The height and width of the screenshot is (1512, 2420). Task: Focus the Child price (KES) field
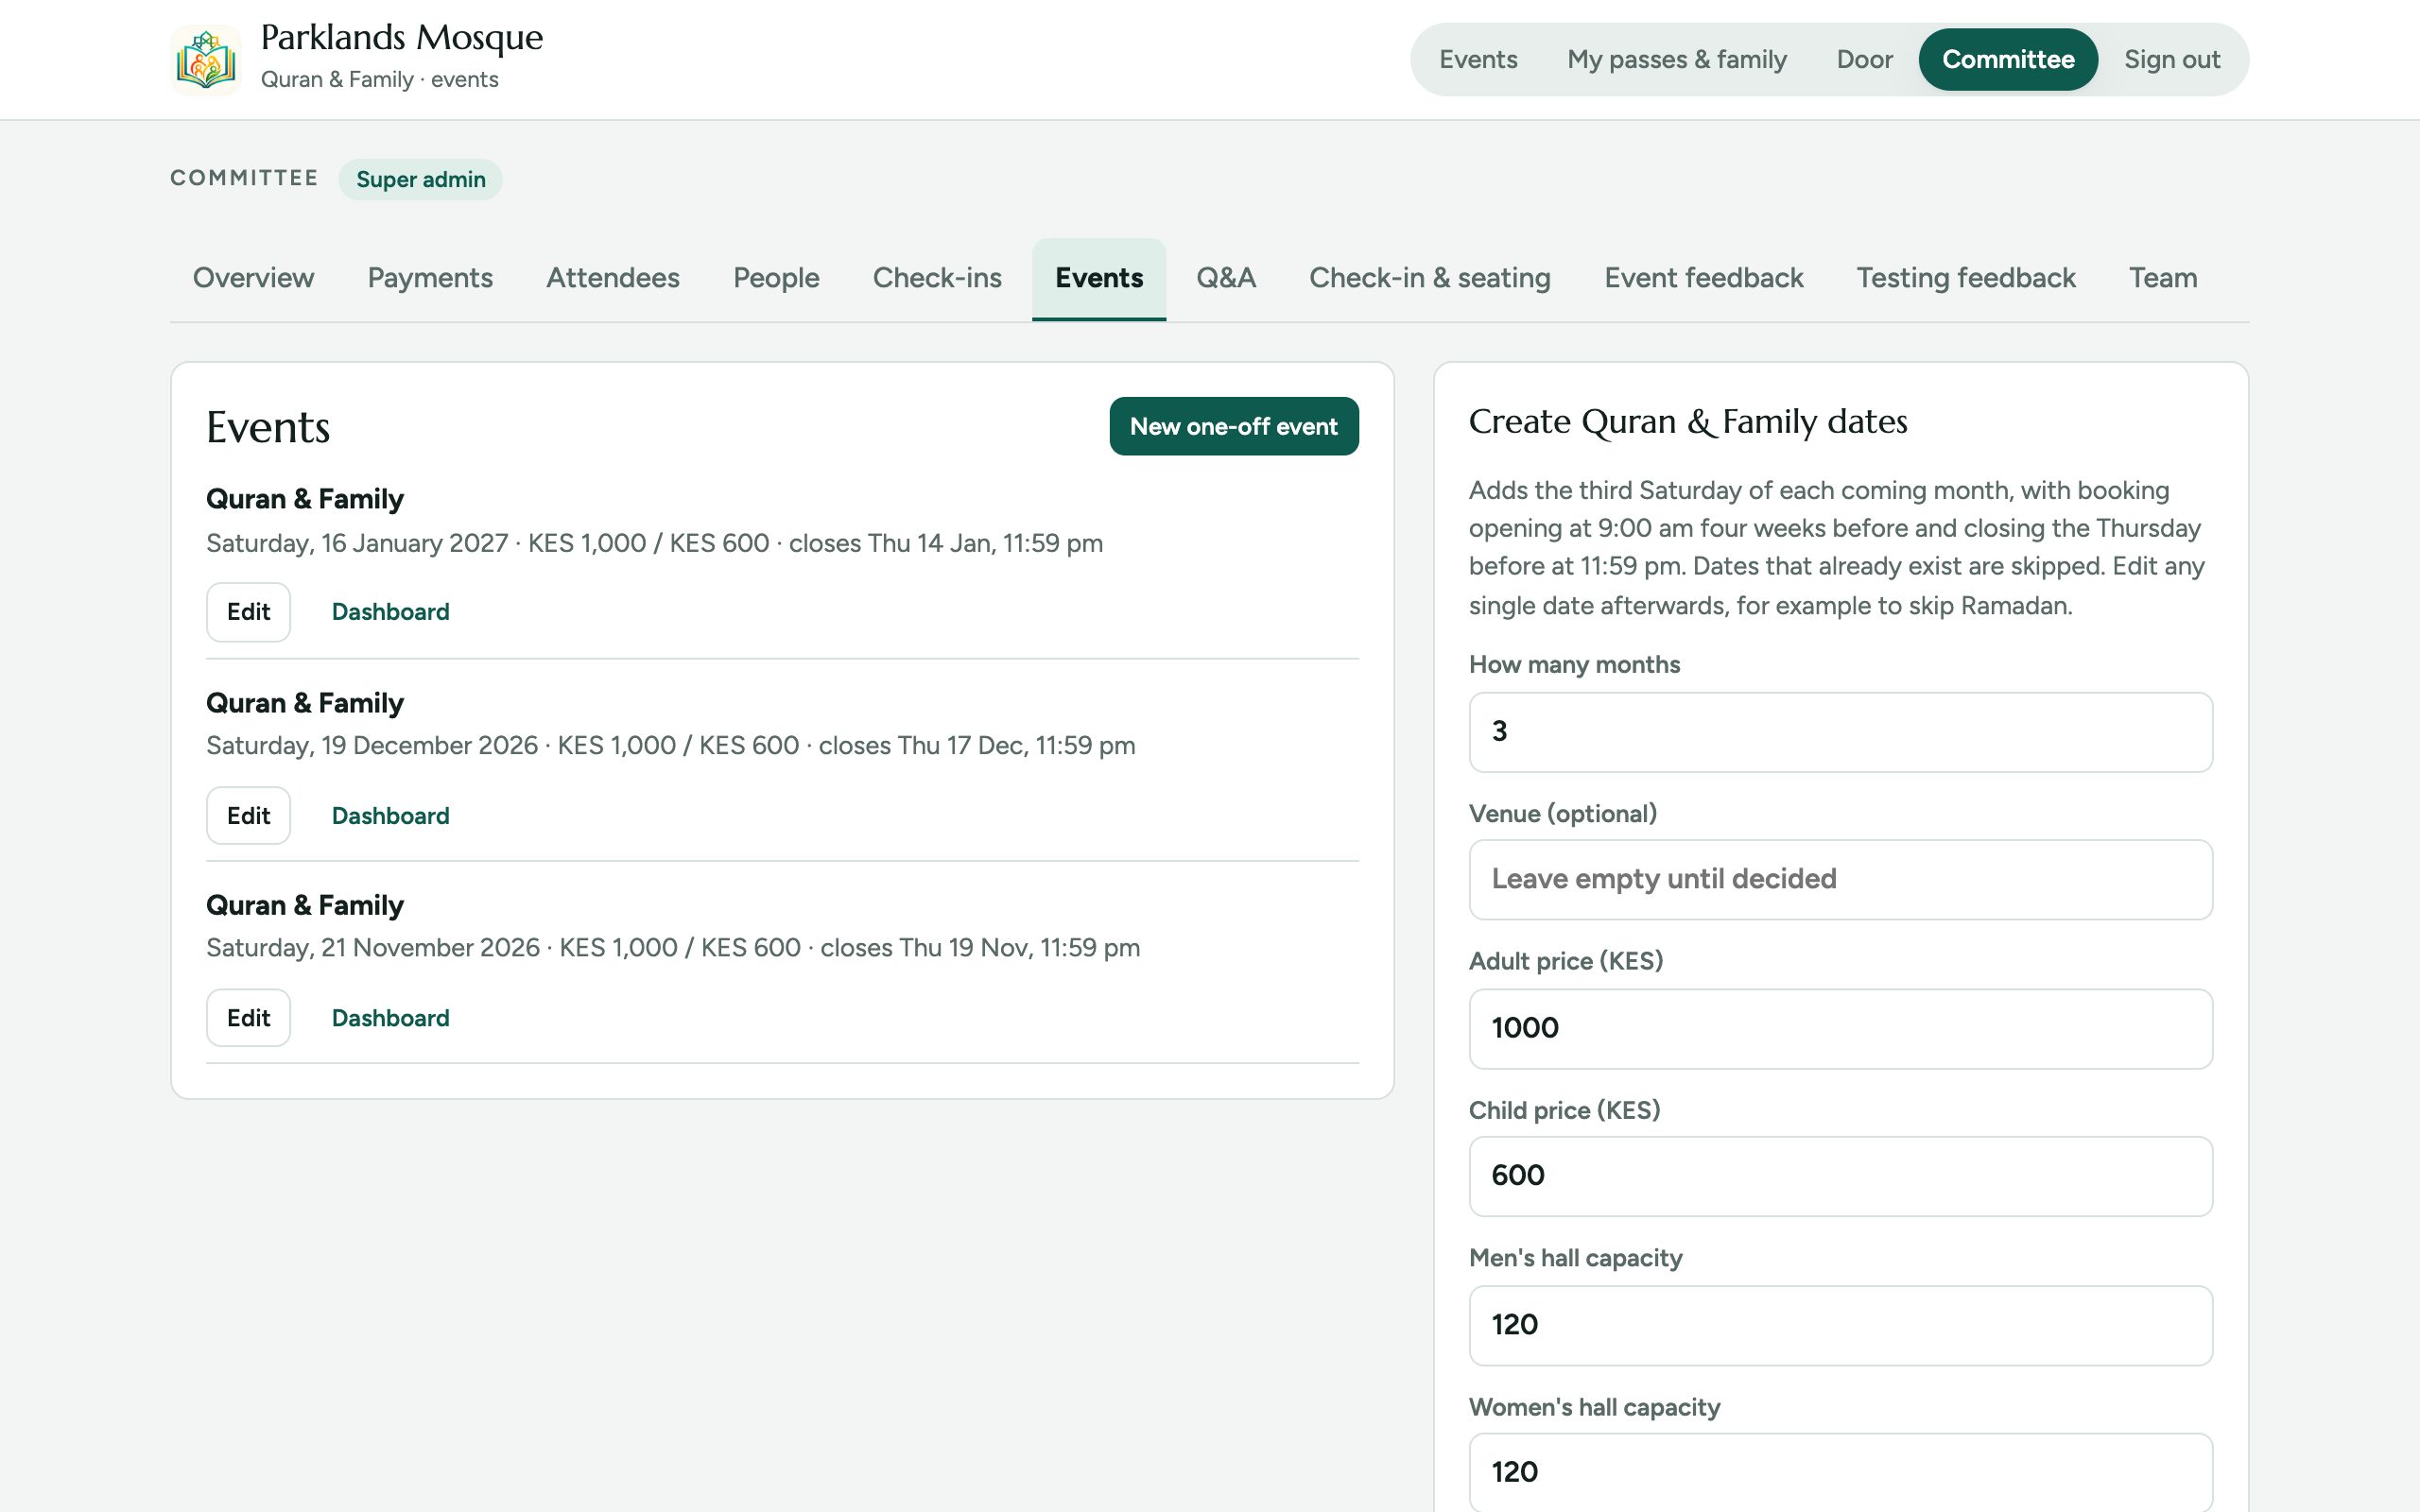click(1840, 1176)
